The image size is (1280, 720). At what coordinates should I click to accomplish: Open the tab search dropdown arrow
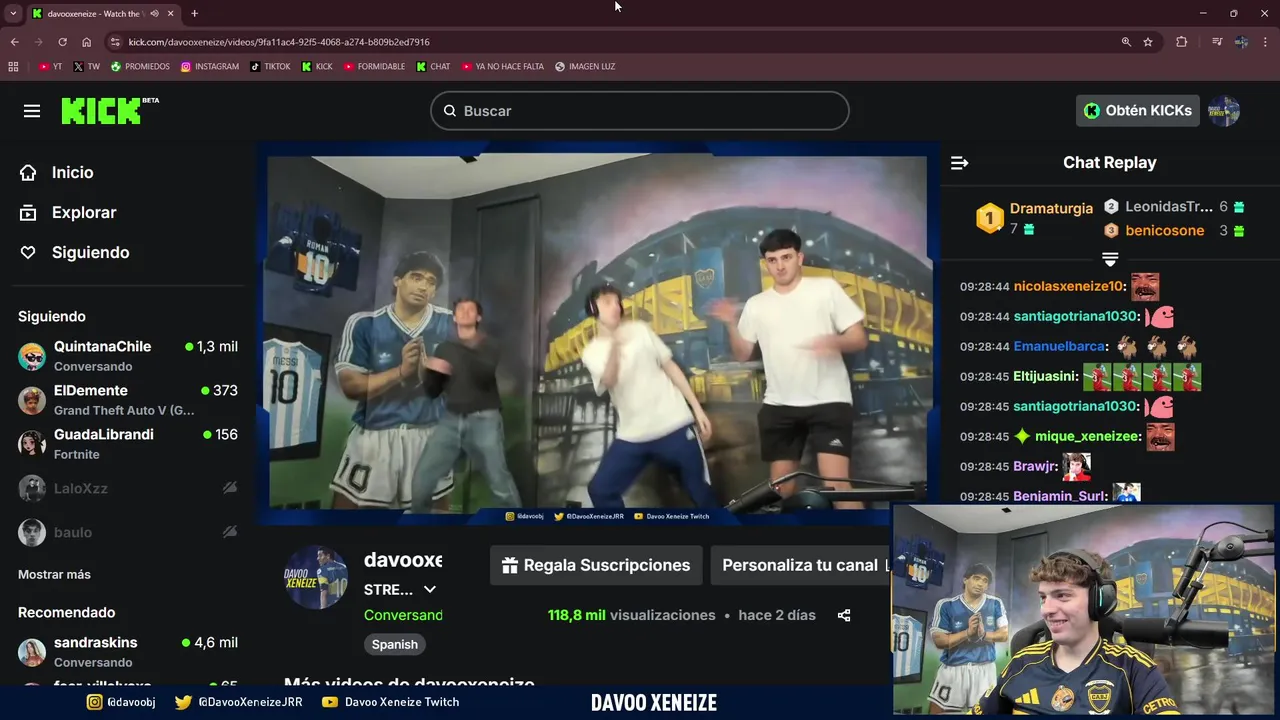(x=13, y=14)
